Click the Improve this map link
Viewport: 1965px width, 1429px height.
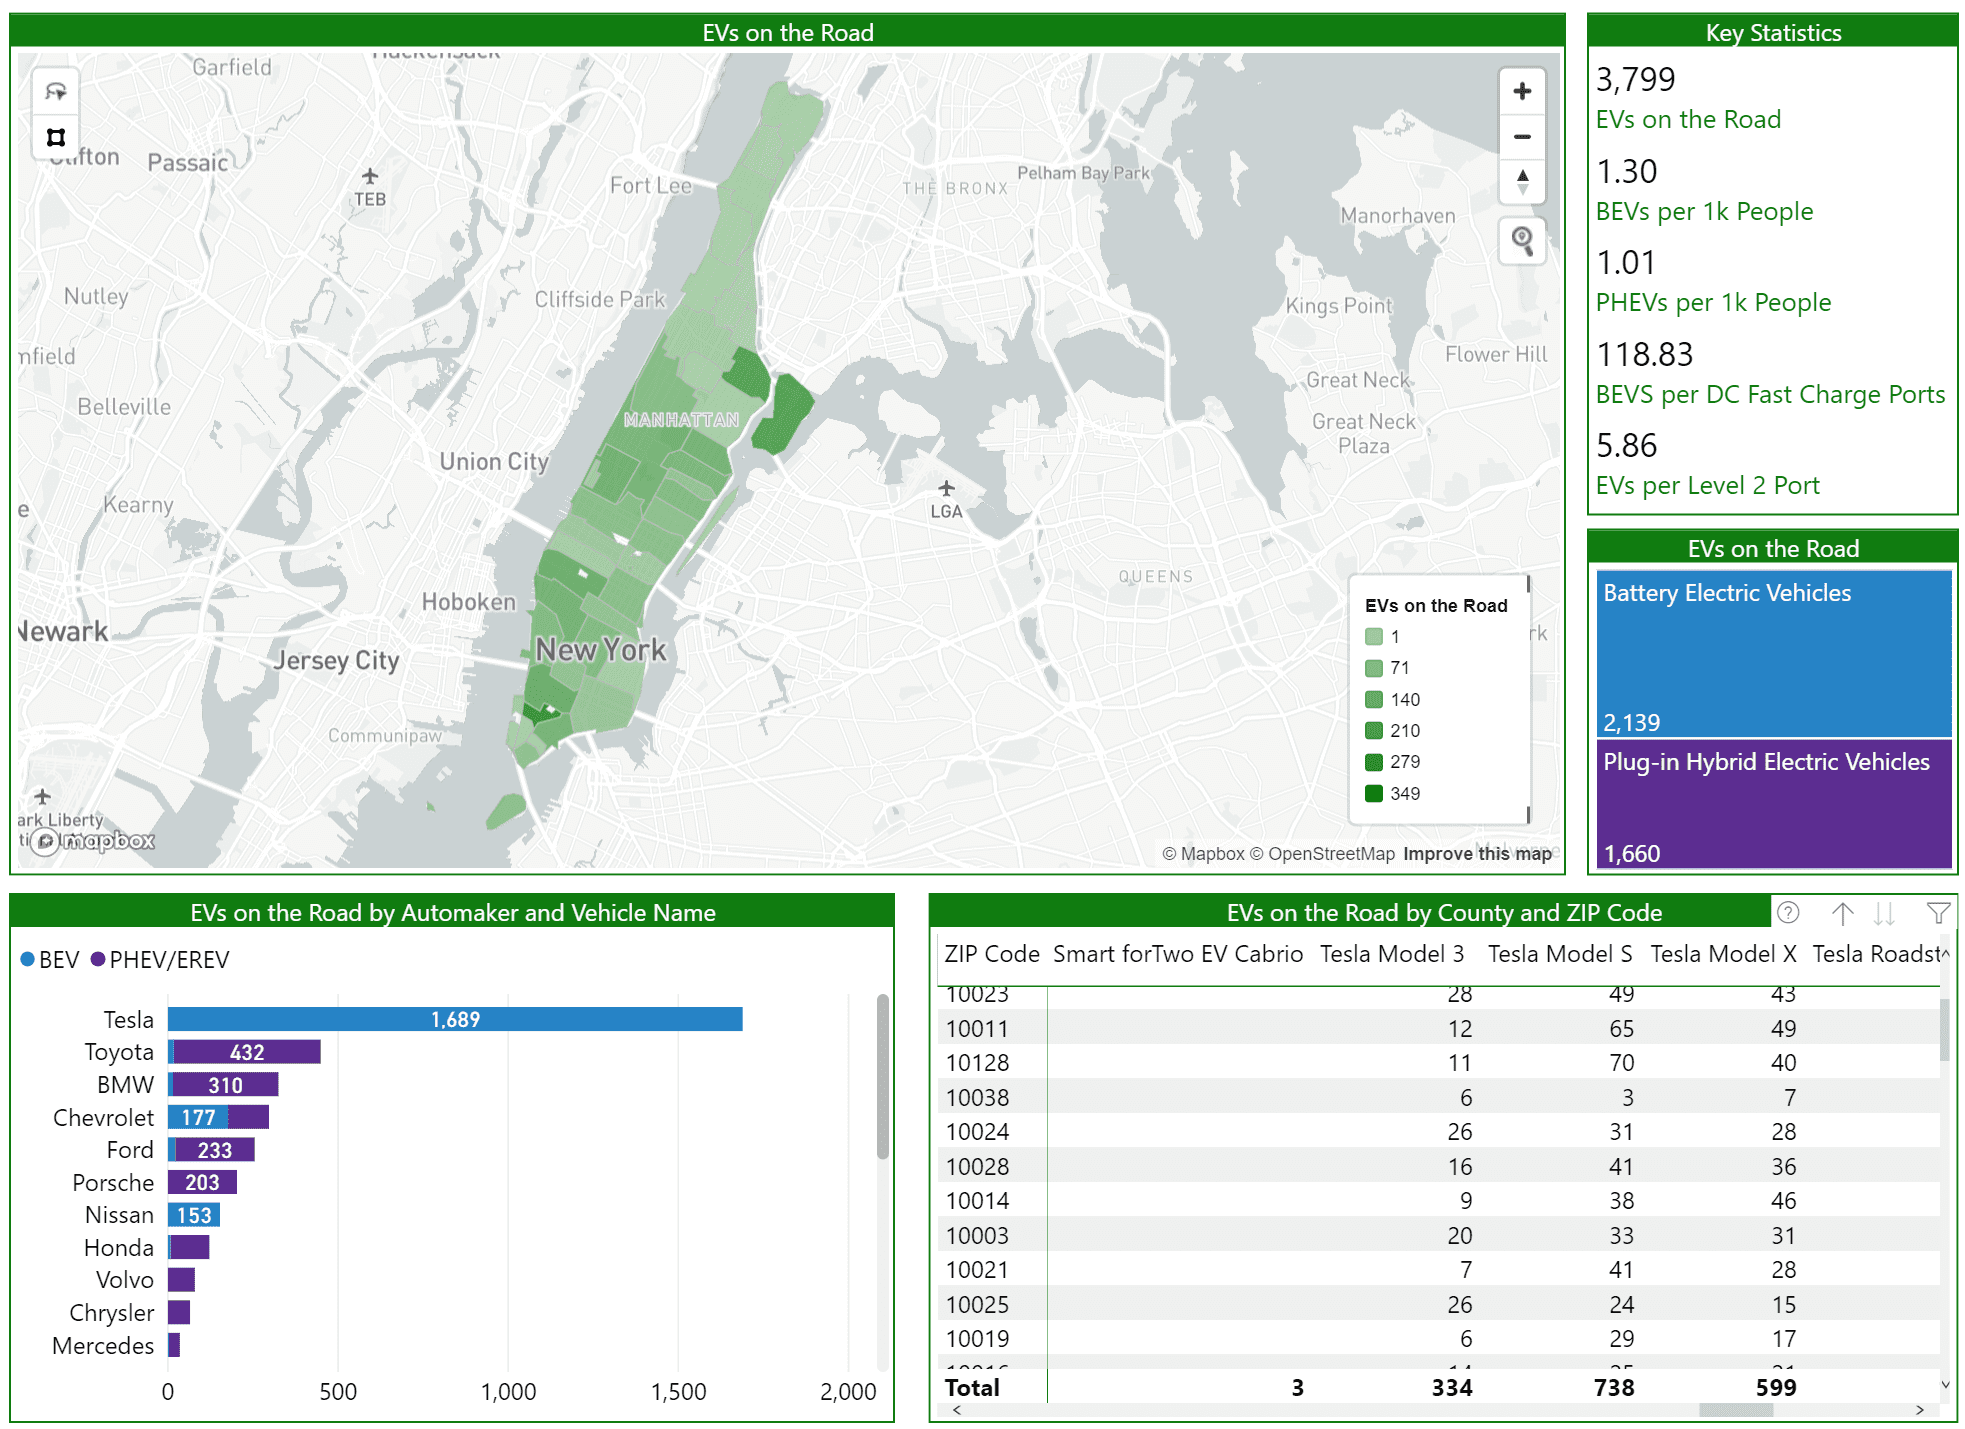coord(1477,854)
